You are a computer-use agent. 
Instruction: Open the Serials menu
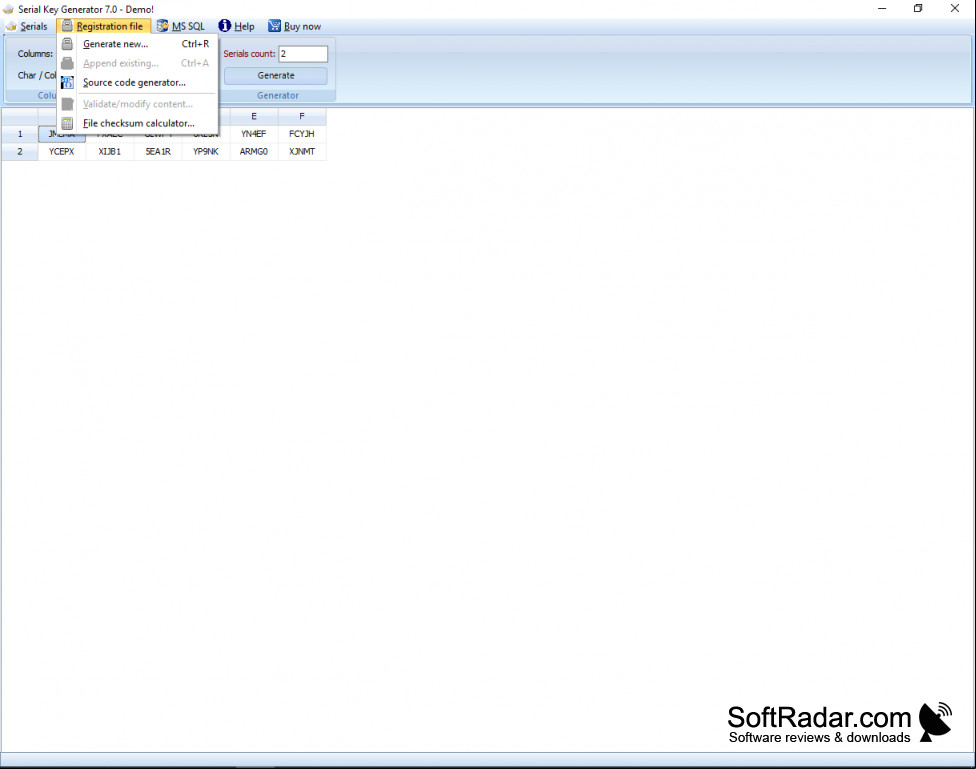pos(27,26)
